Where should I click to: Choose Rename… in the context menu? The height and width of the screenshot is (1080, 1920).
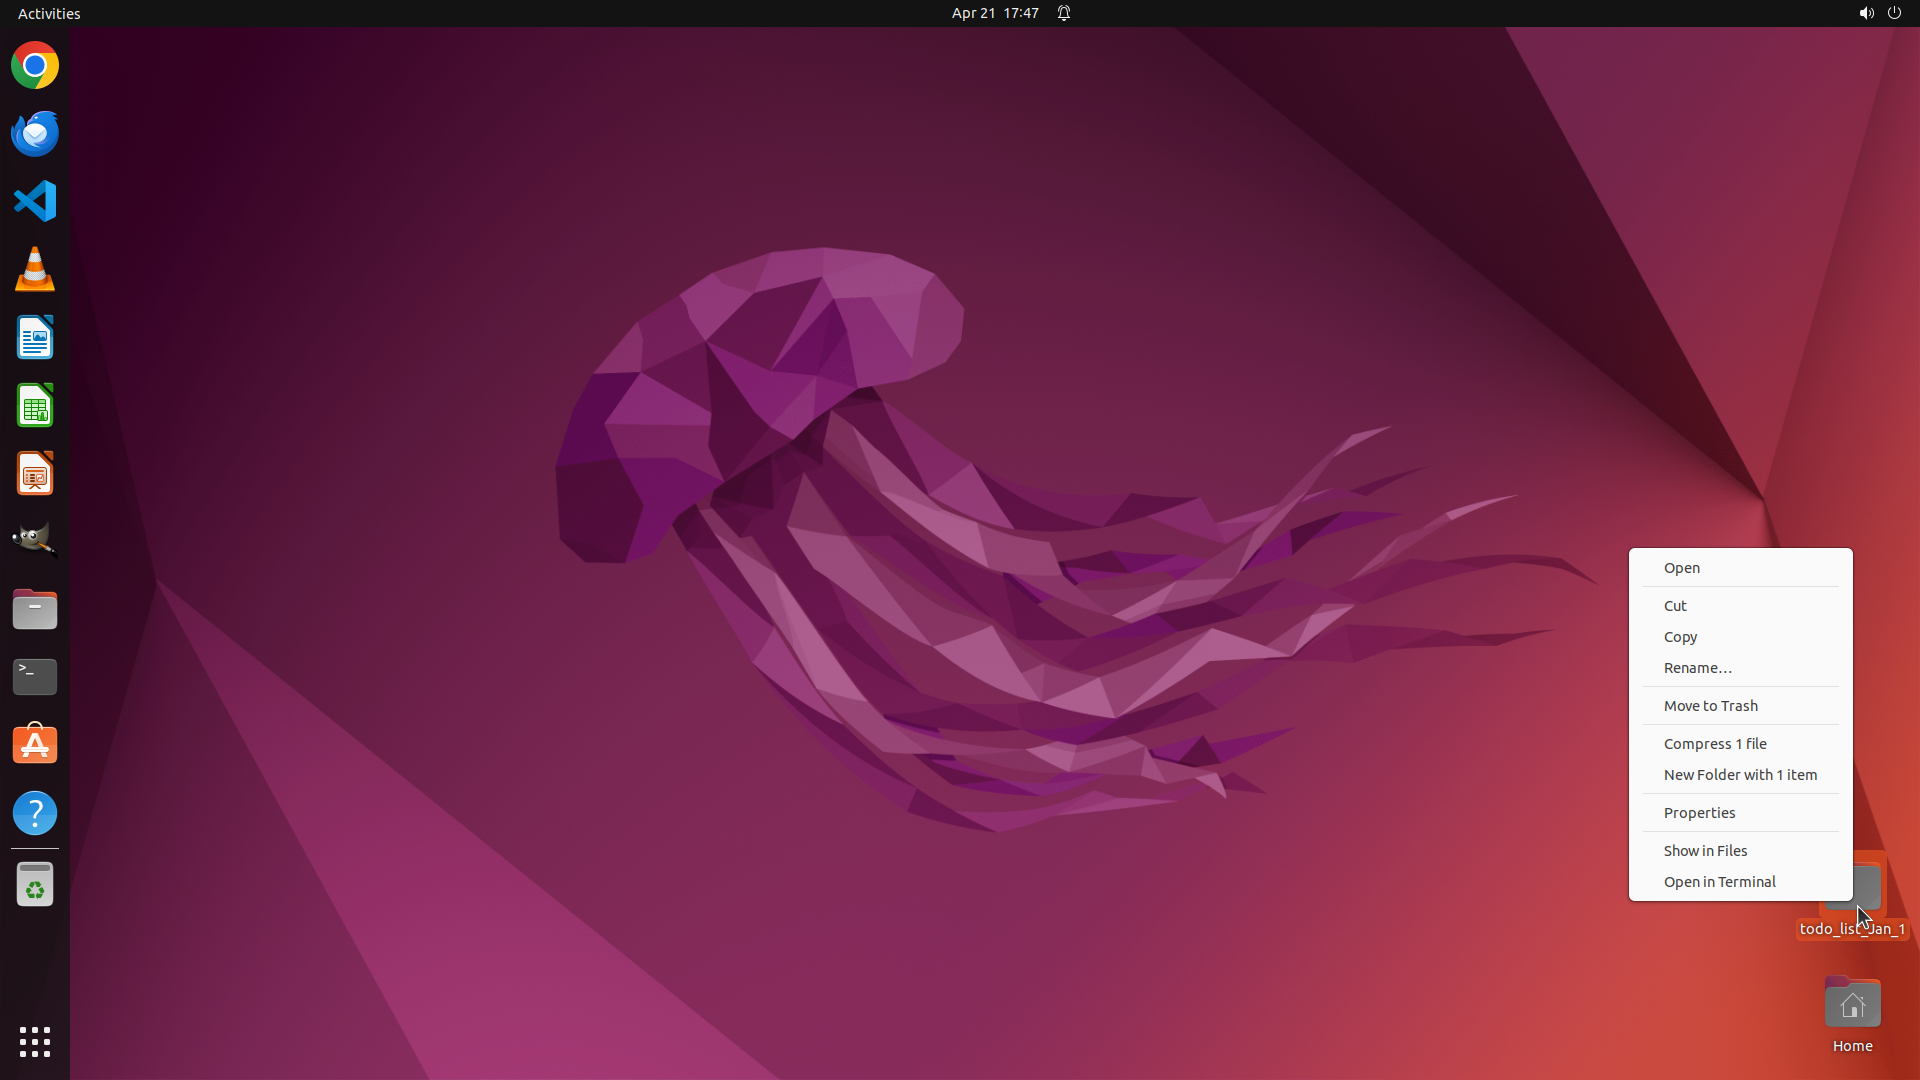click(1697, 668)
